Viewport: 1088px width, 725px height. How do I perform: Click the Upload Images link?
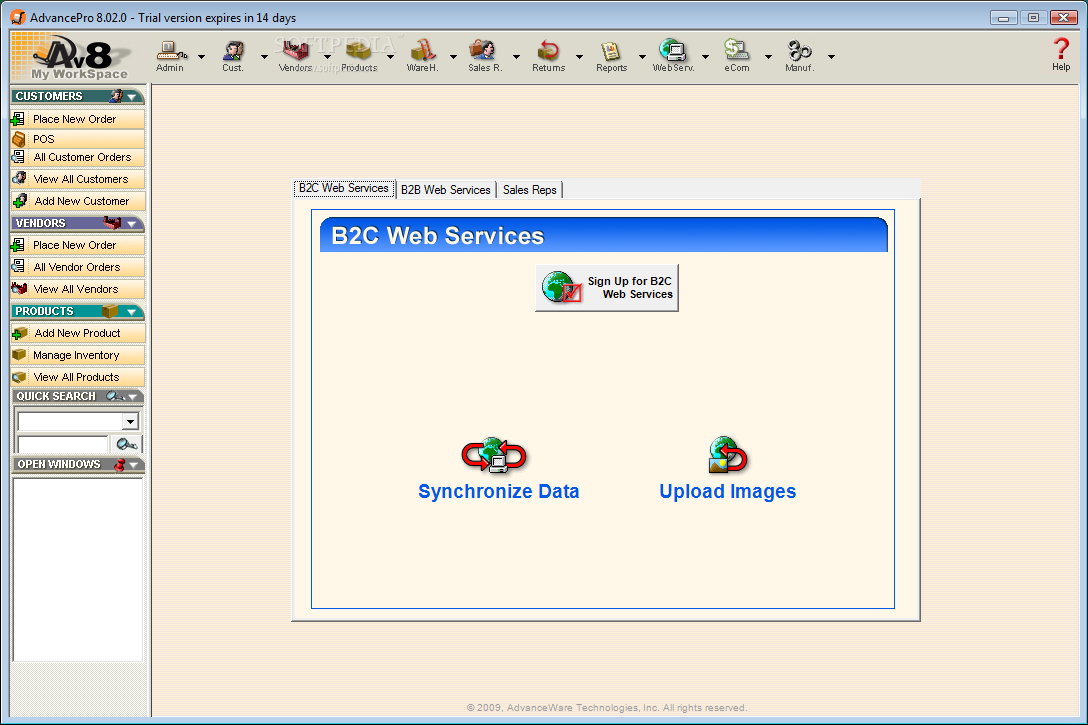(x=727, y=491)
